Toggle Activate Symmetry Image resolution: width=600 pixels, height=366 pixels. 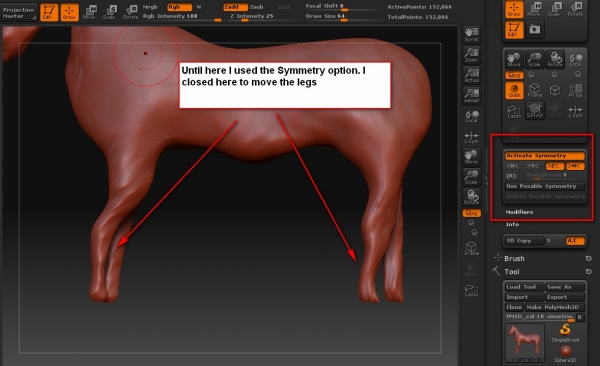[x=545, y=156]
